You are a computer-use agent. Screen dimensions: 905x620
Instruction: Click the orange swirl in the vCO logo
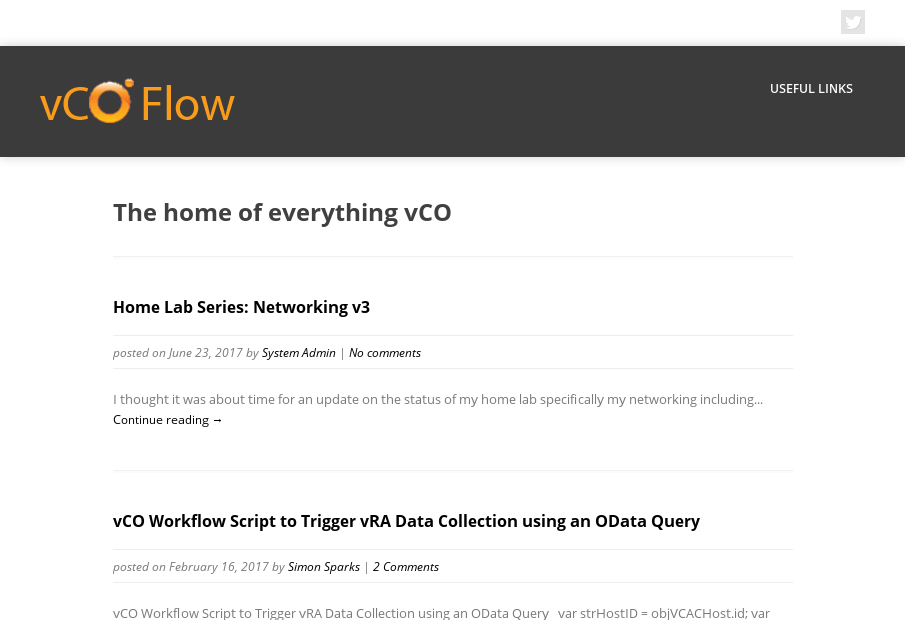point(112,101)
